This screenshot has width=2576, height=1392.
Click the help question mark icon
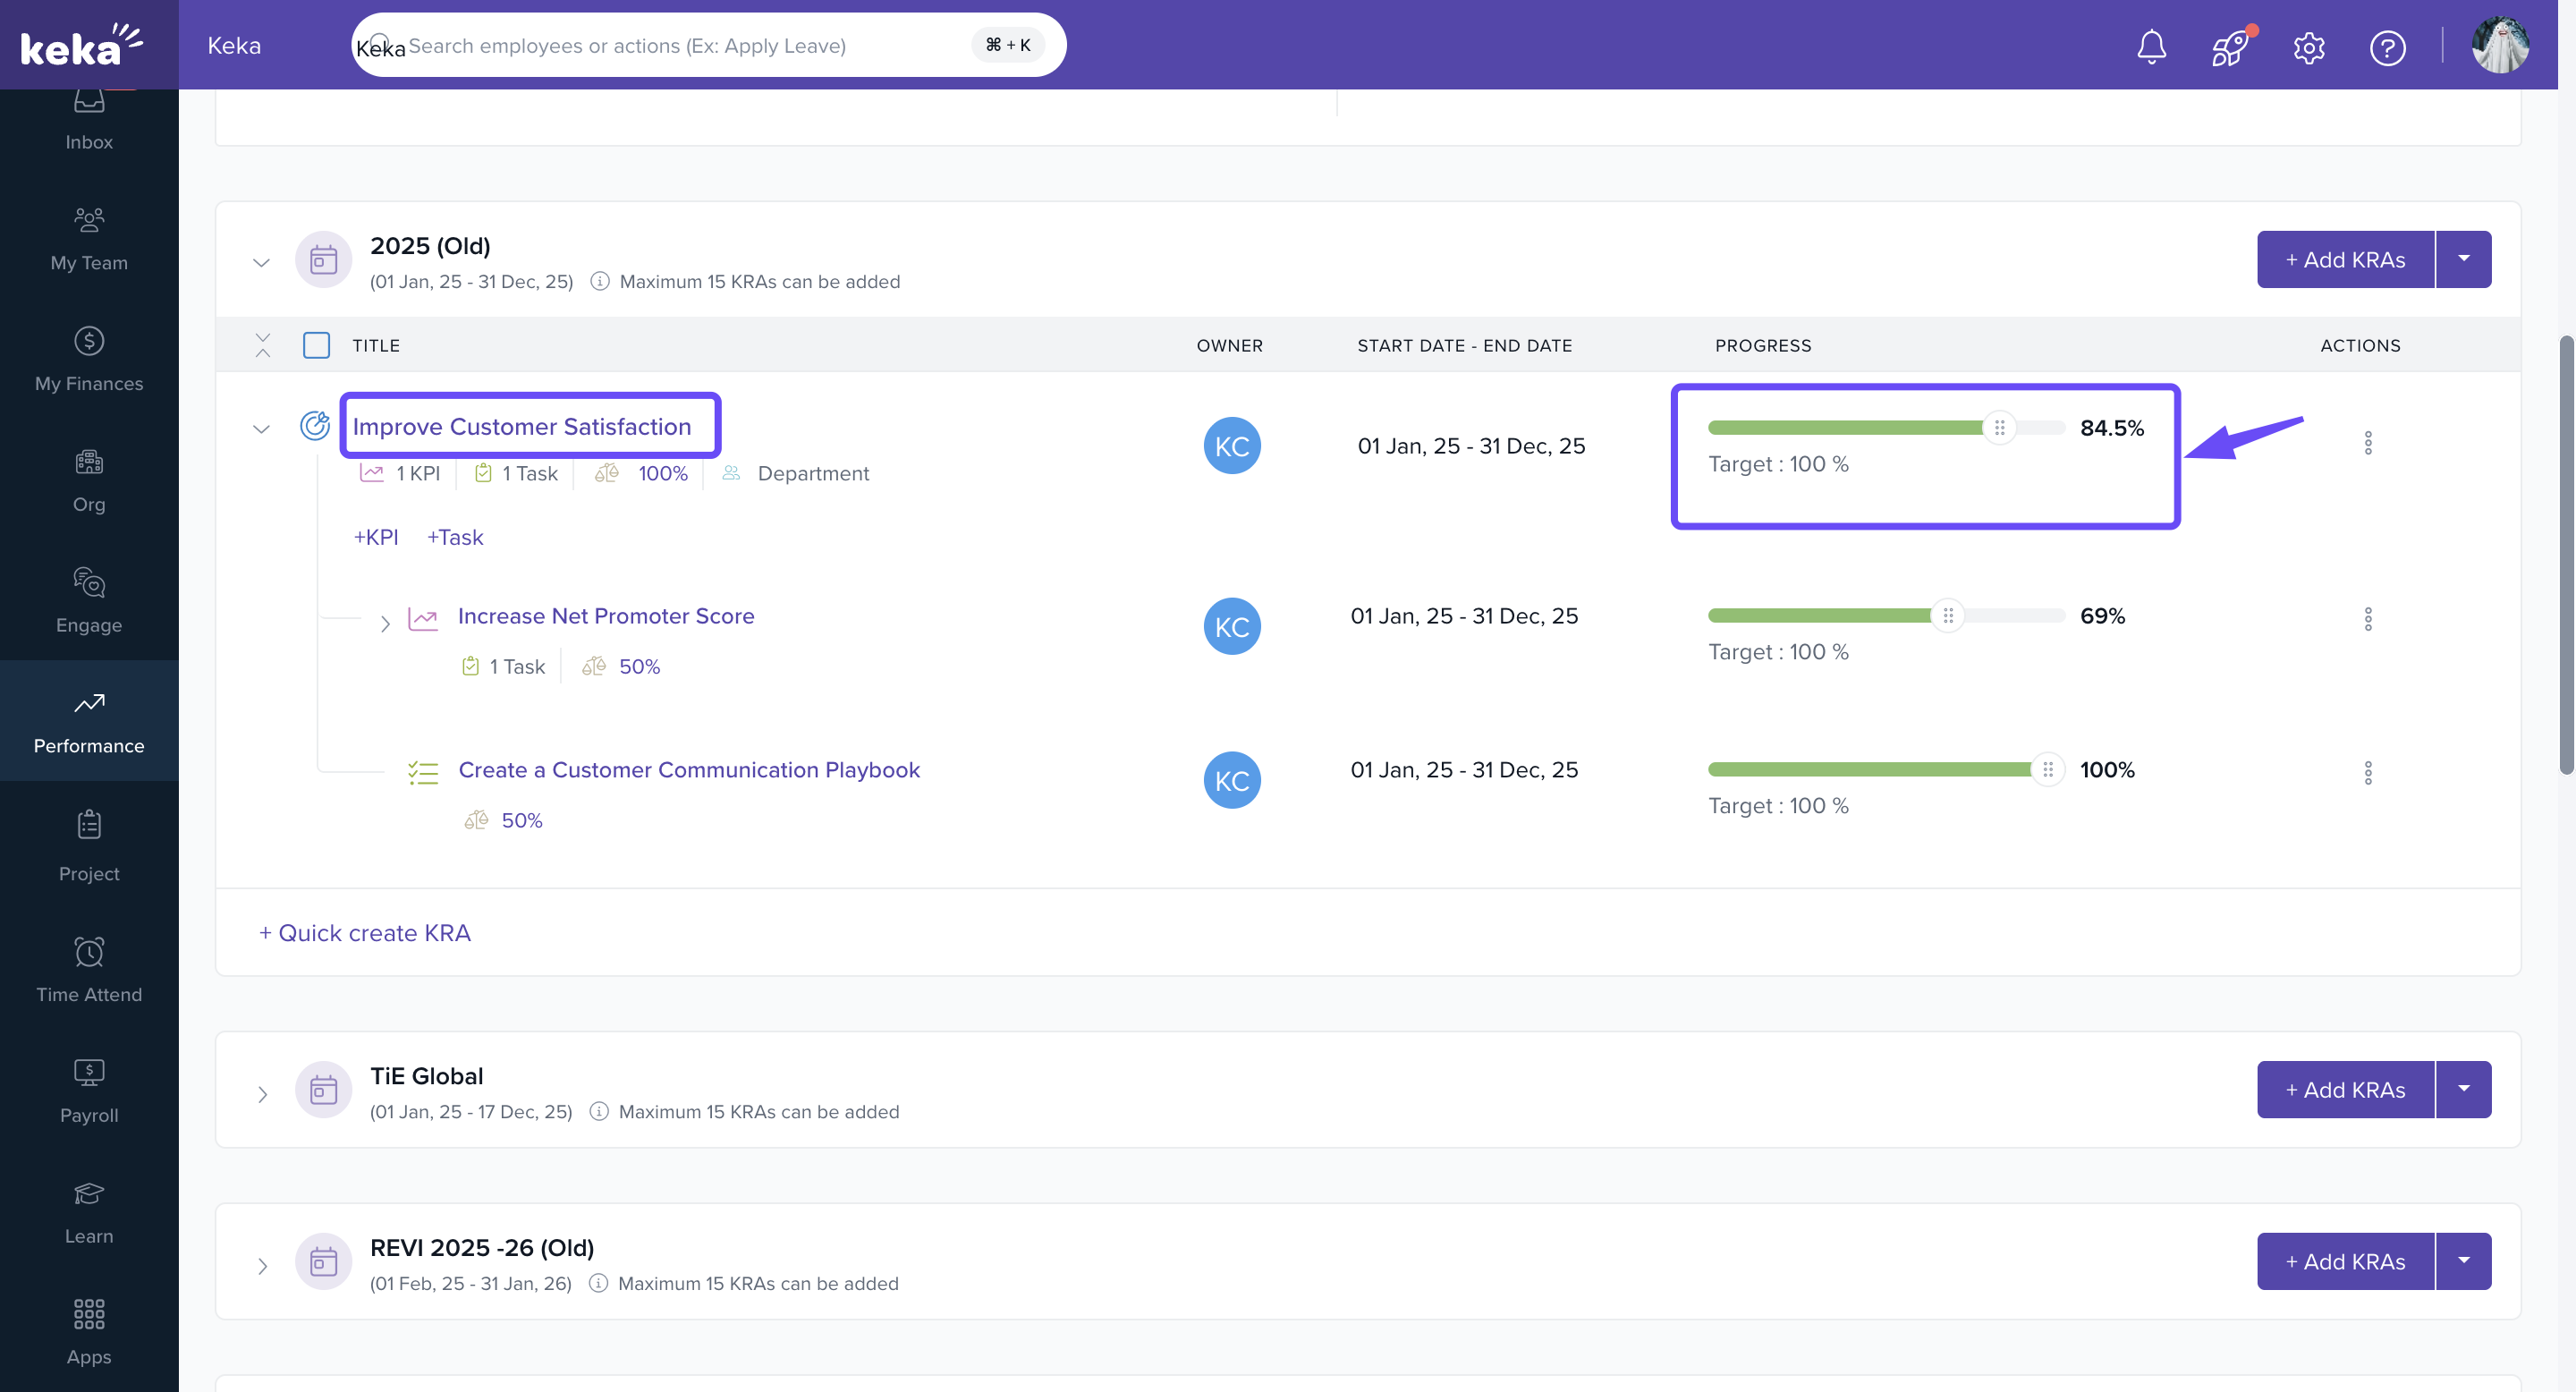[x=2387, y=47]
